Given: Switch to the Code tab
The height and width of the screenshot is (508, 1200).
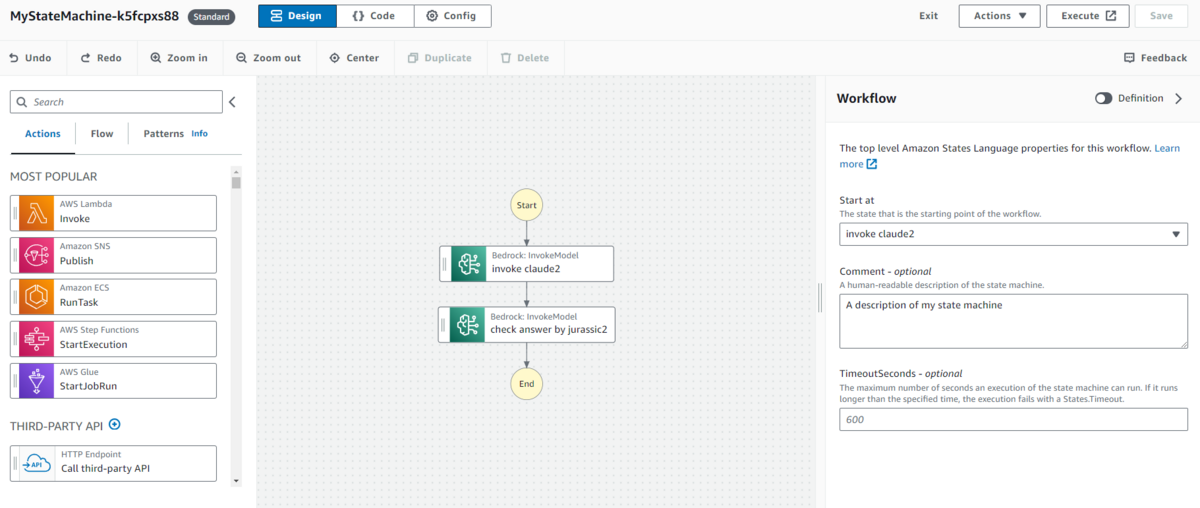Looking at the screenshot, I should 374,16.
